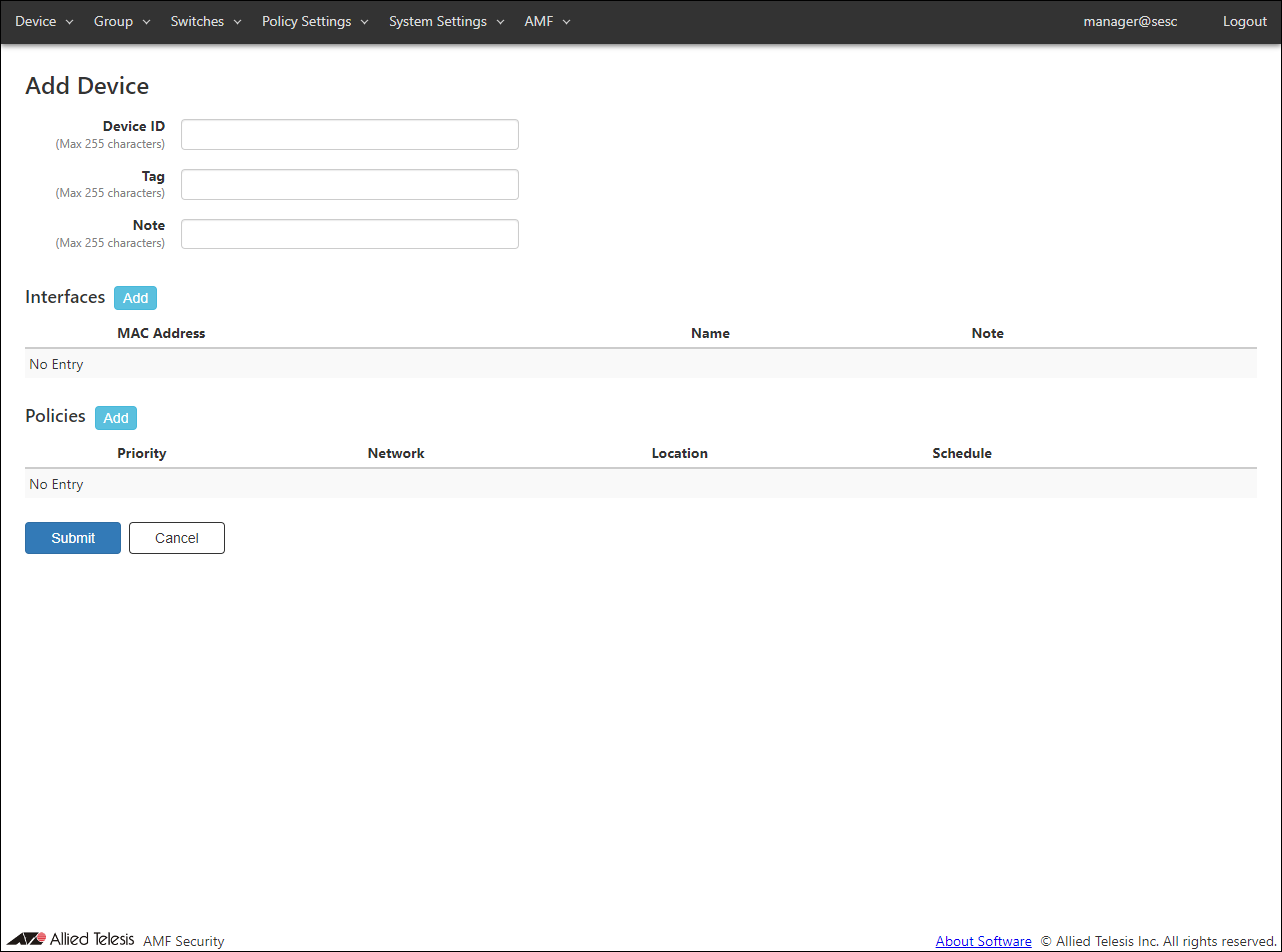Viewport: 1282px width, 952px height.
Task: Add a new policy entry
Action: [116, 418]
